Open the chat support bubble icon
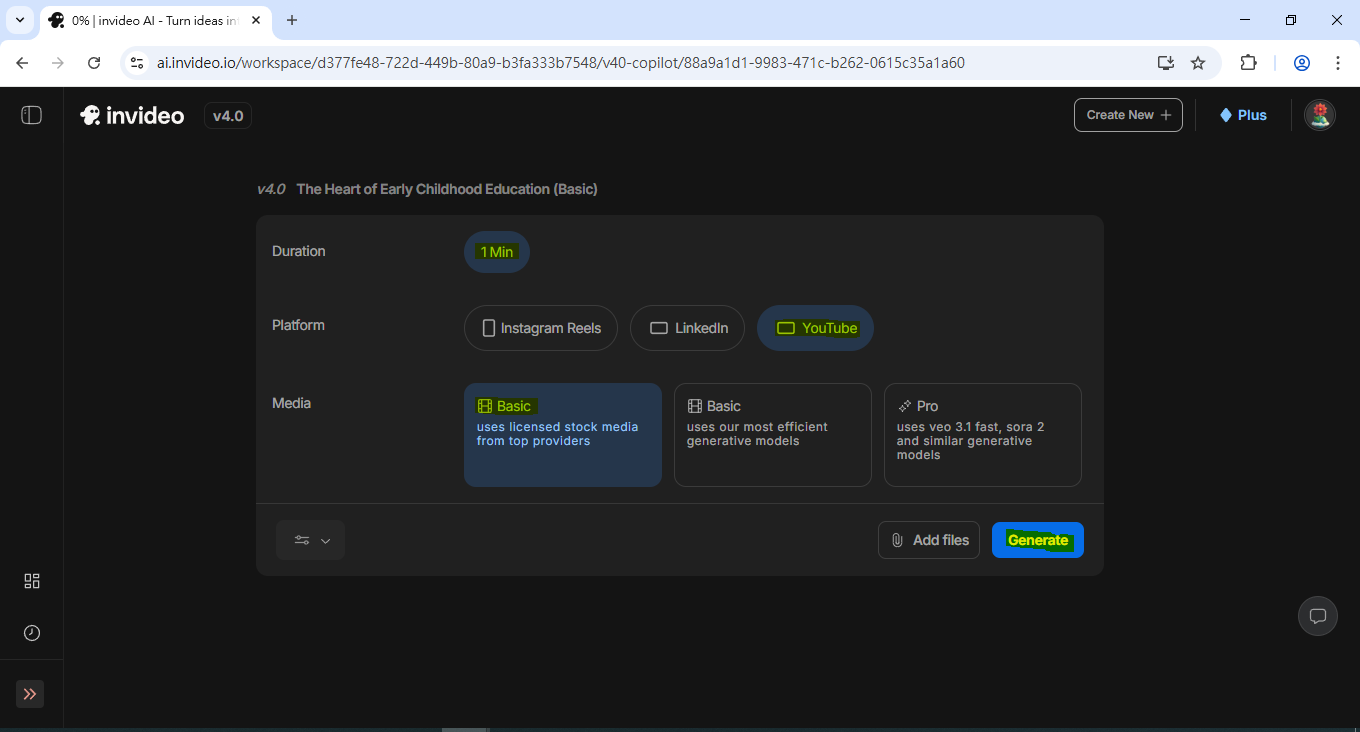 point(1317,615)
